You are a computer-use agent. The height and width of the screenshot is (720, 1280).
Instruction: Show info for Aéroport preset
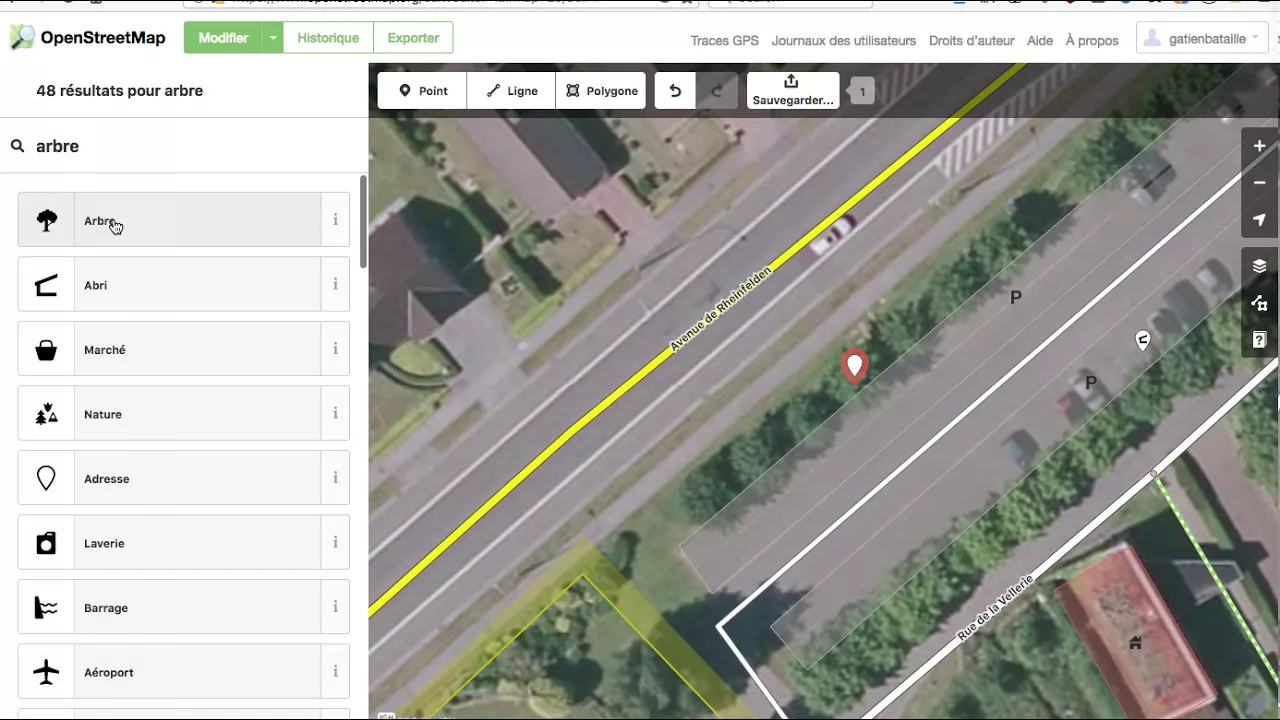point(335,672)
